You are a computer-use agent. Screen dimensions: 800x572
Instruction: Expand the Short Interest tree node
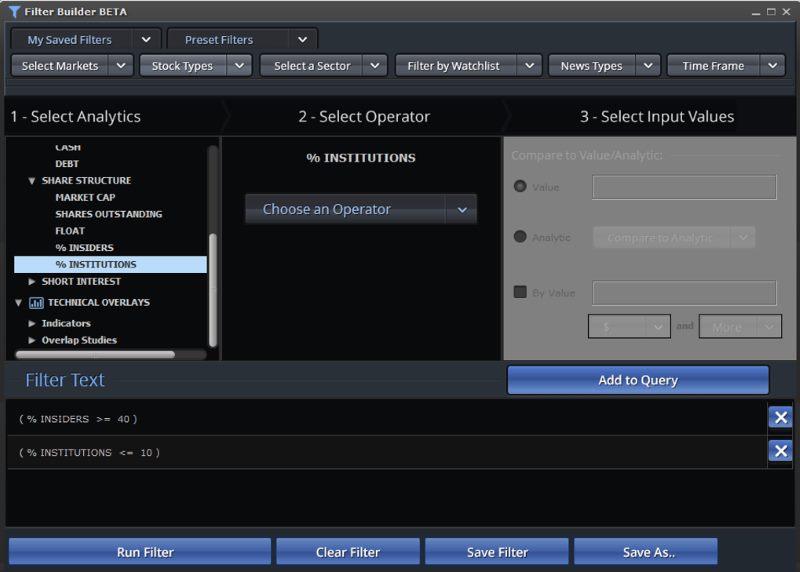[x=32, y=282]
